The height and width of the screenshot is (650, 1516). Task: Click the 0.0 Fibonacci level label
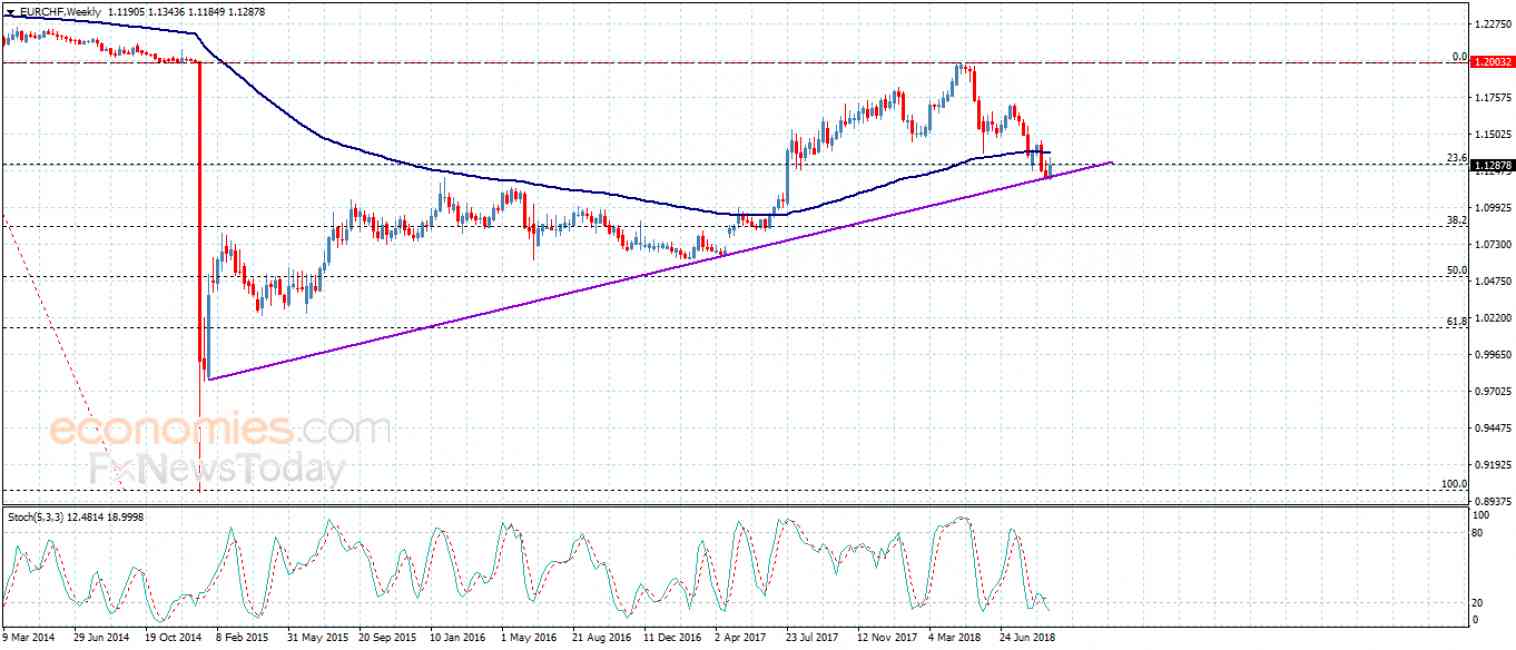1459,57
